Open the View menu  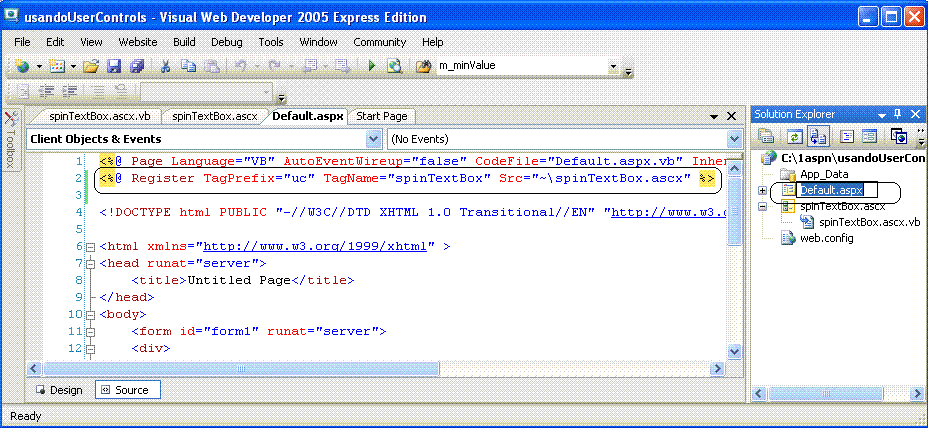91,42
